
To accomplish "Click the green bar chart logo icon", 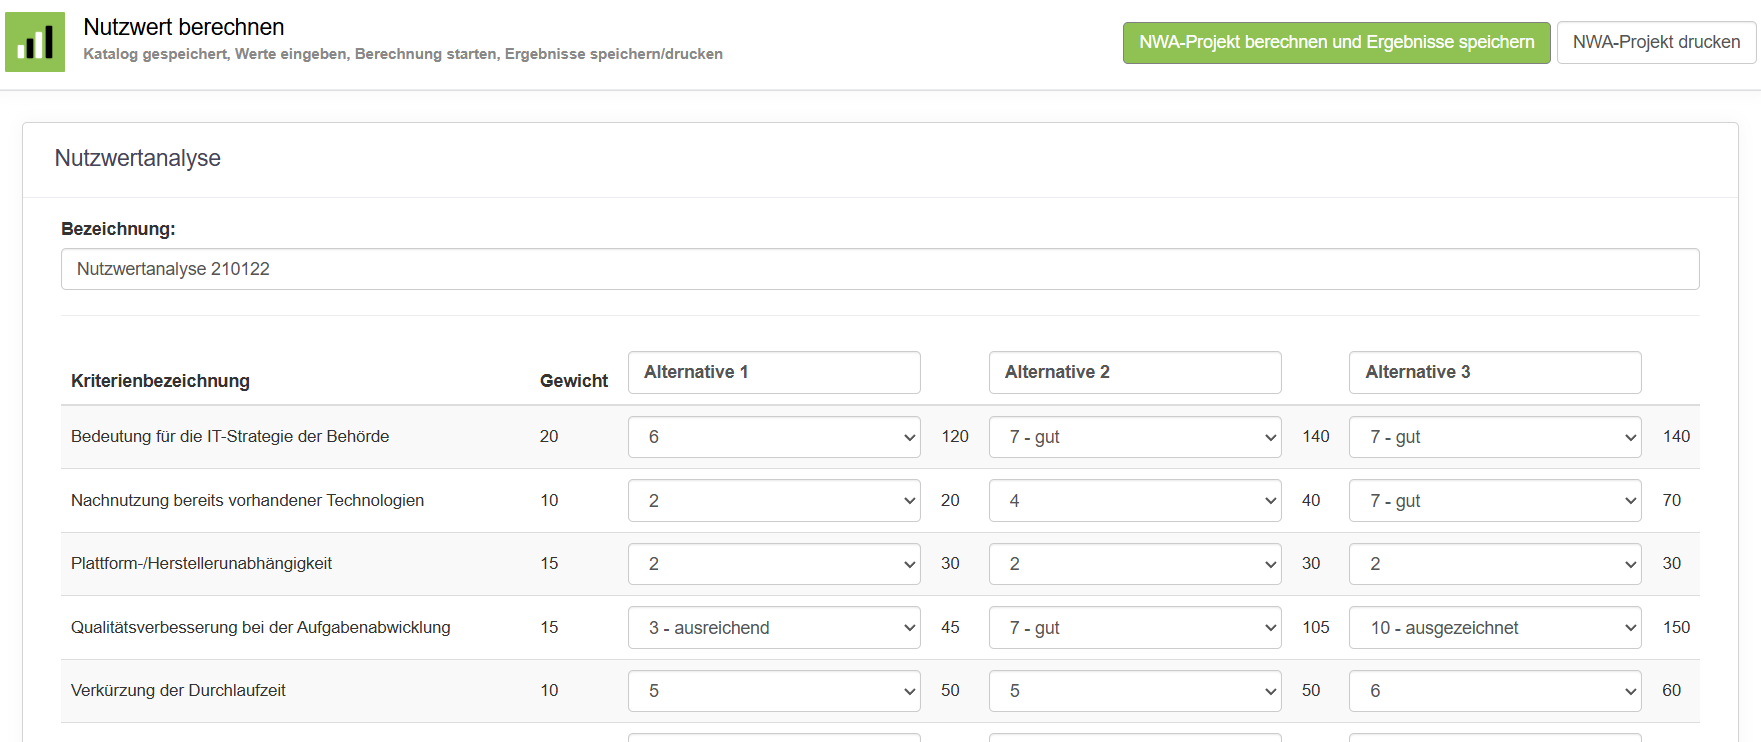I will pos(35,42).
